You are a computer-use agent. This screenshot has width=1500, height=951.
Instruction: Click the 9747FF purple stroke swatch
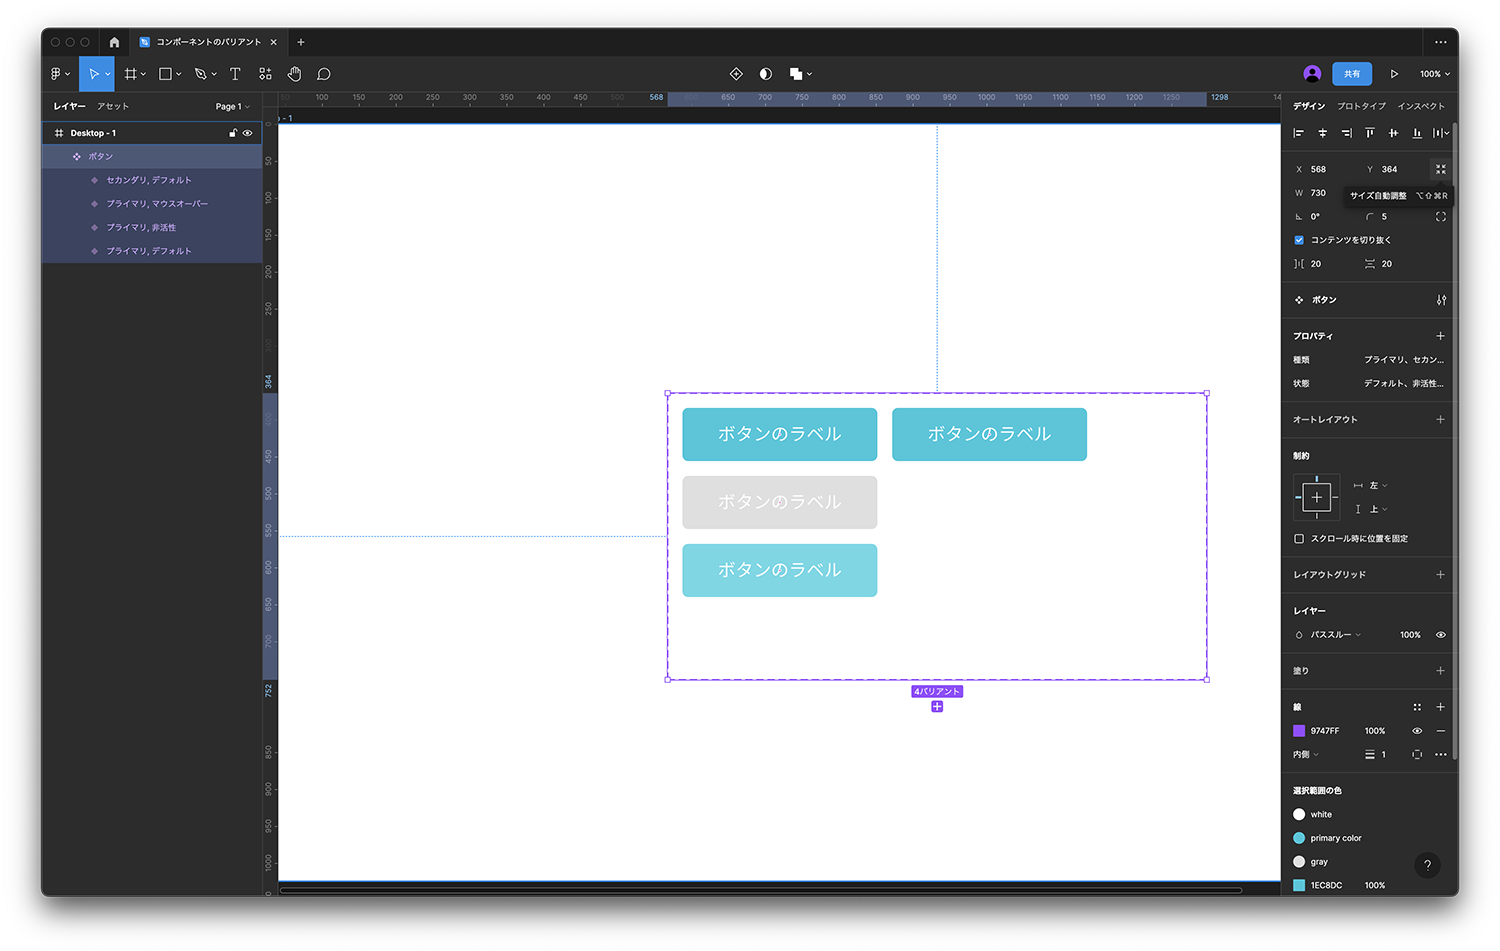point(1299,731)
